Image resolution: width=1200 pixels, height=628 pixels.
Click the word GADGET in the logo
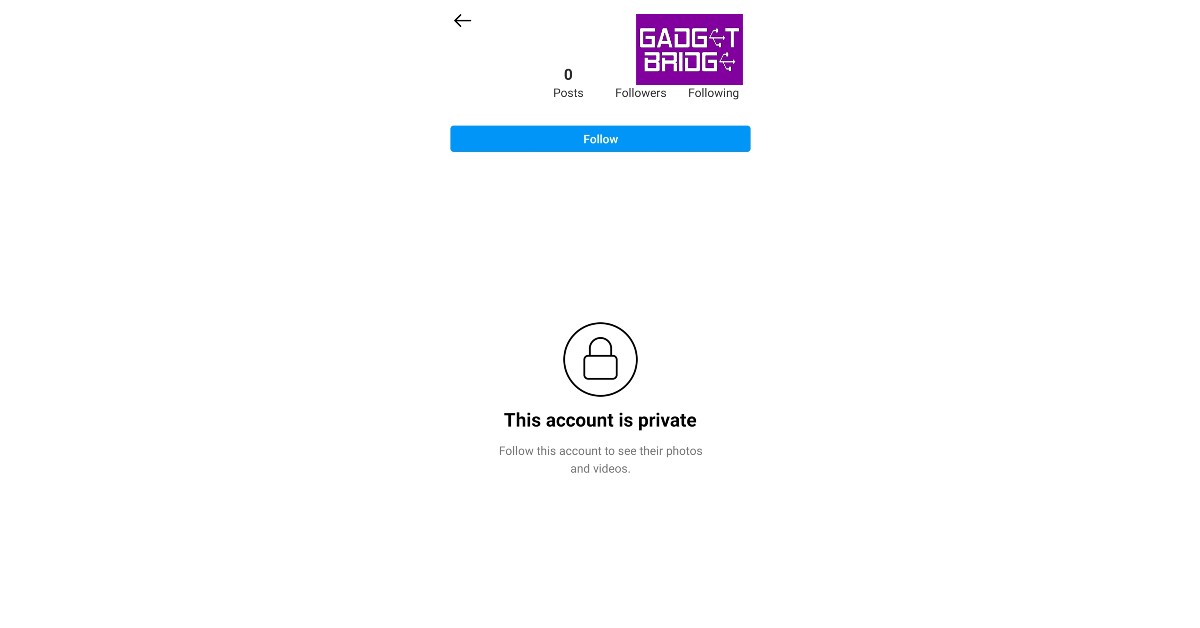(689, 38)
